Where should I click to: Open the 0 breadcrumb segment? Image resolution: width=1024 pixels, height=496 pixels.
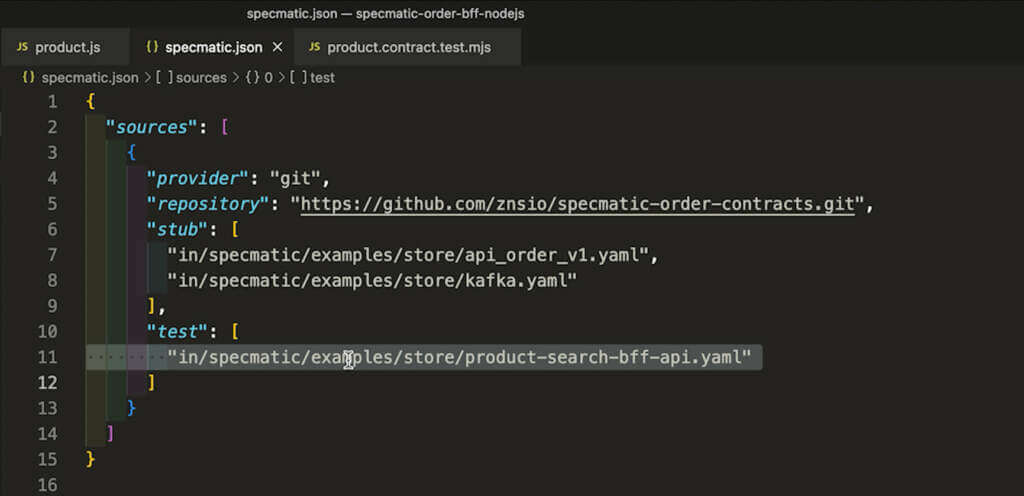click(x=269, y=77)
